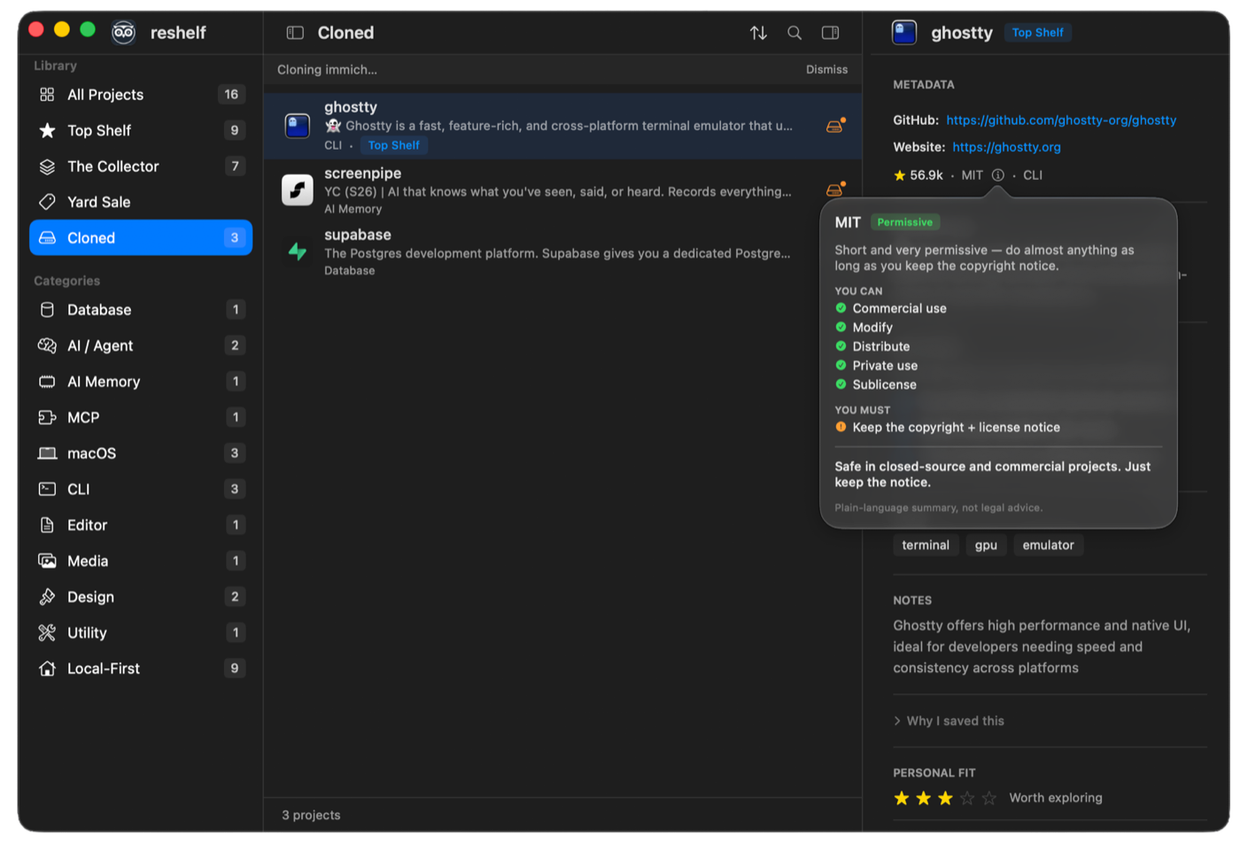The width and height of the screenshot is (1240, 843).
Task: Select the AI Memory category
Action: pos(141,382)
